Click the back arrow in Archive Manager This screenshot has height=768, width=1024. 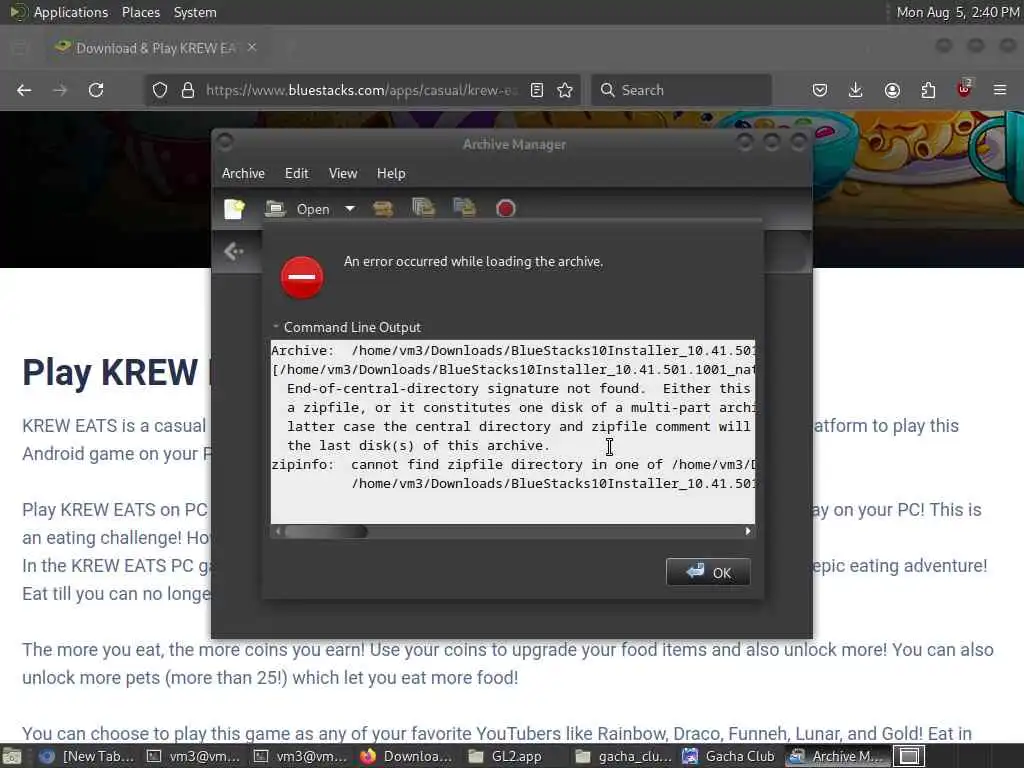pyautogui.click(x=233, y=251)
